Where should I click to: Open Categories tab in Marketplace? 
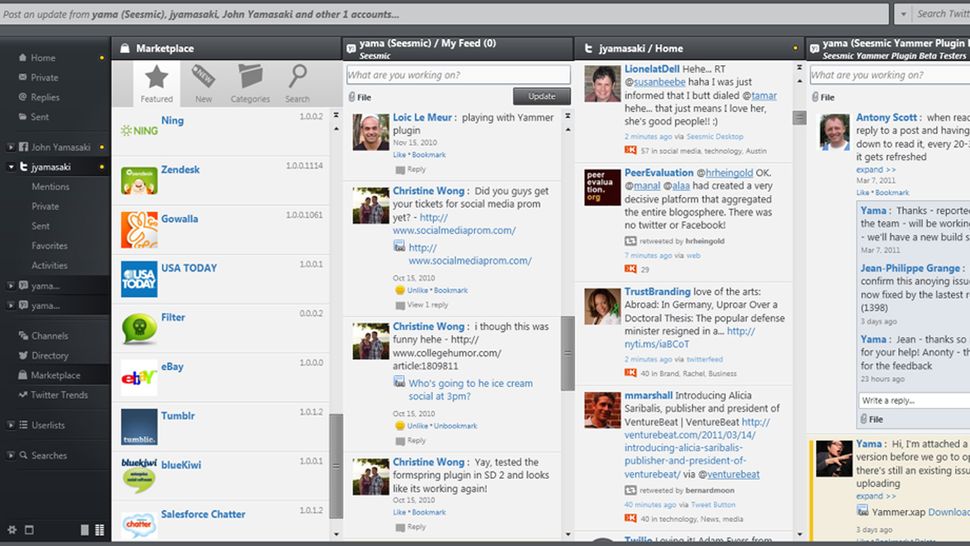tap(250, 84)
